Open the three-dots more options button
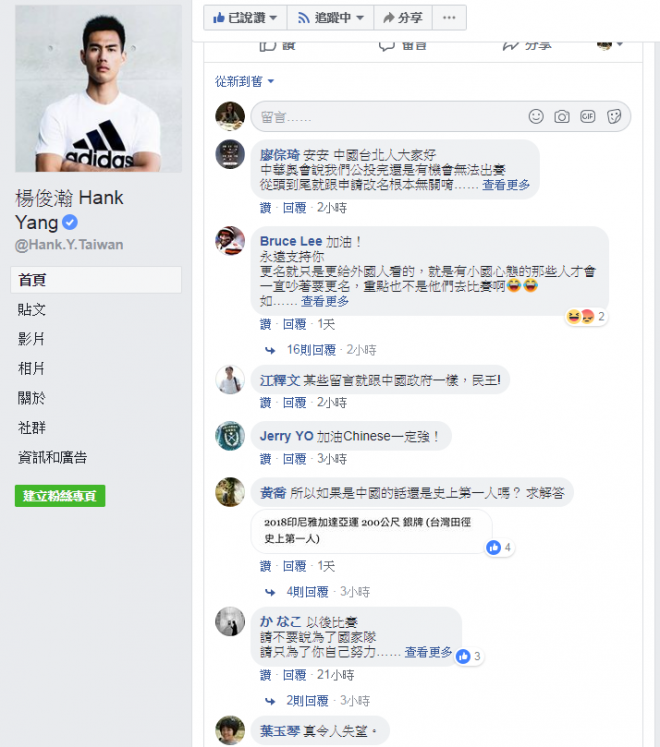Image resolution: width=660 pixels, height=747 pixels. point(451,17)
